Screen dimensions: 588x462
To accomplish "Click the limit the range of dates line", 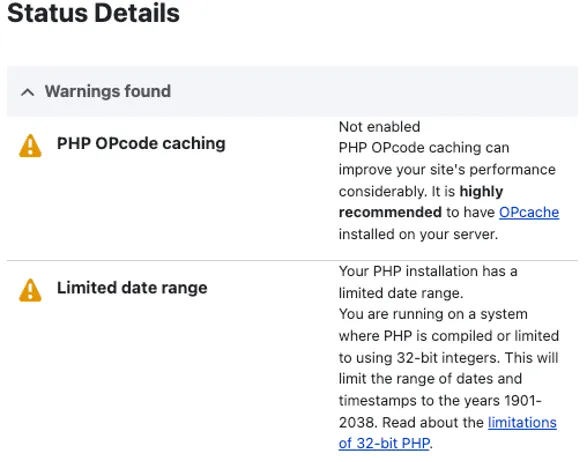I will (x=430, y=379).
